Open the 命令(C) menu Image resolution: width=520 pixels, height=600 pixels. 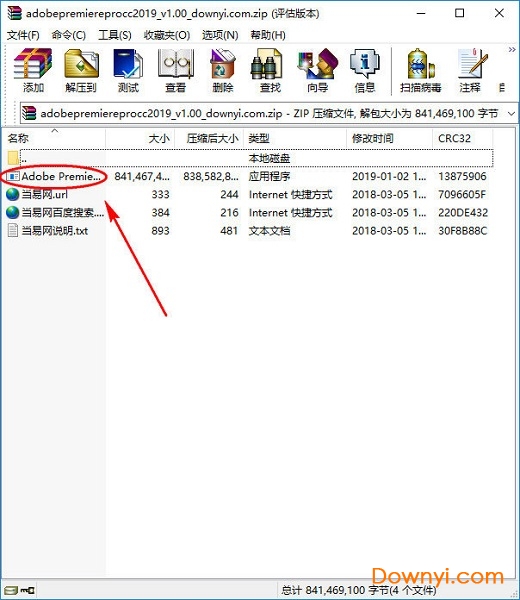pyautogui.click(x=68, y=35)
